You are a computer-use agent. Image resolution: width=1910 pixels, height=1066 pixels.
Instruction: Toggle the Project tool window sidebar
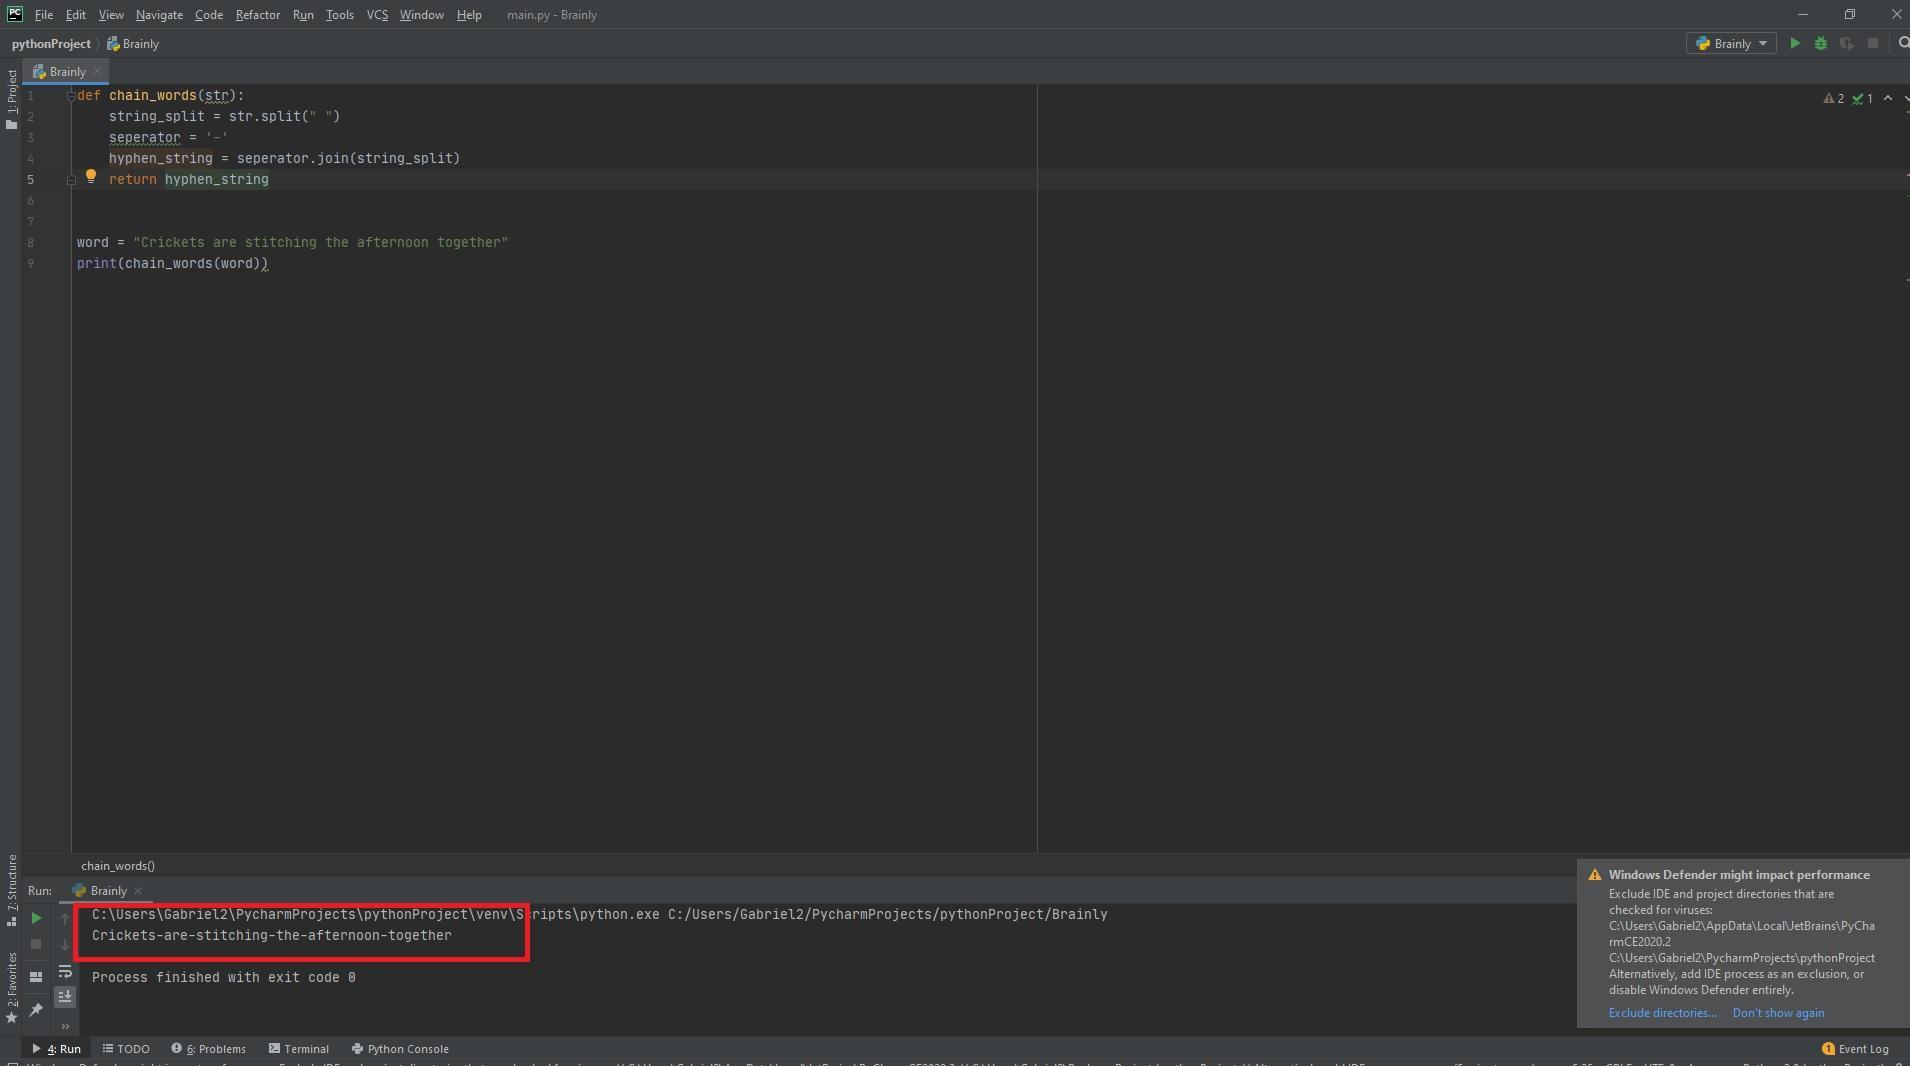pos(11,98)
